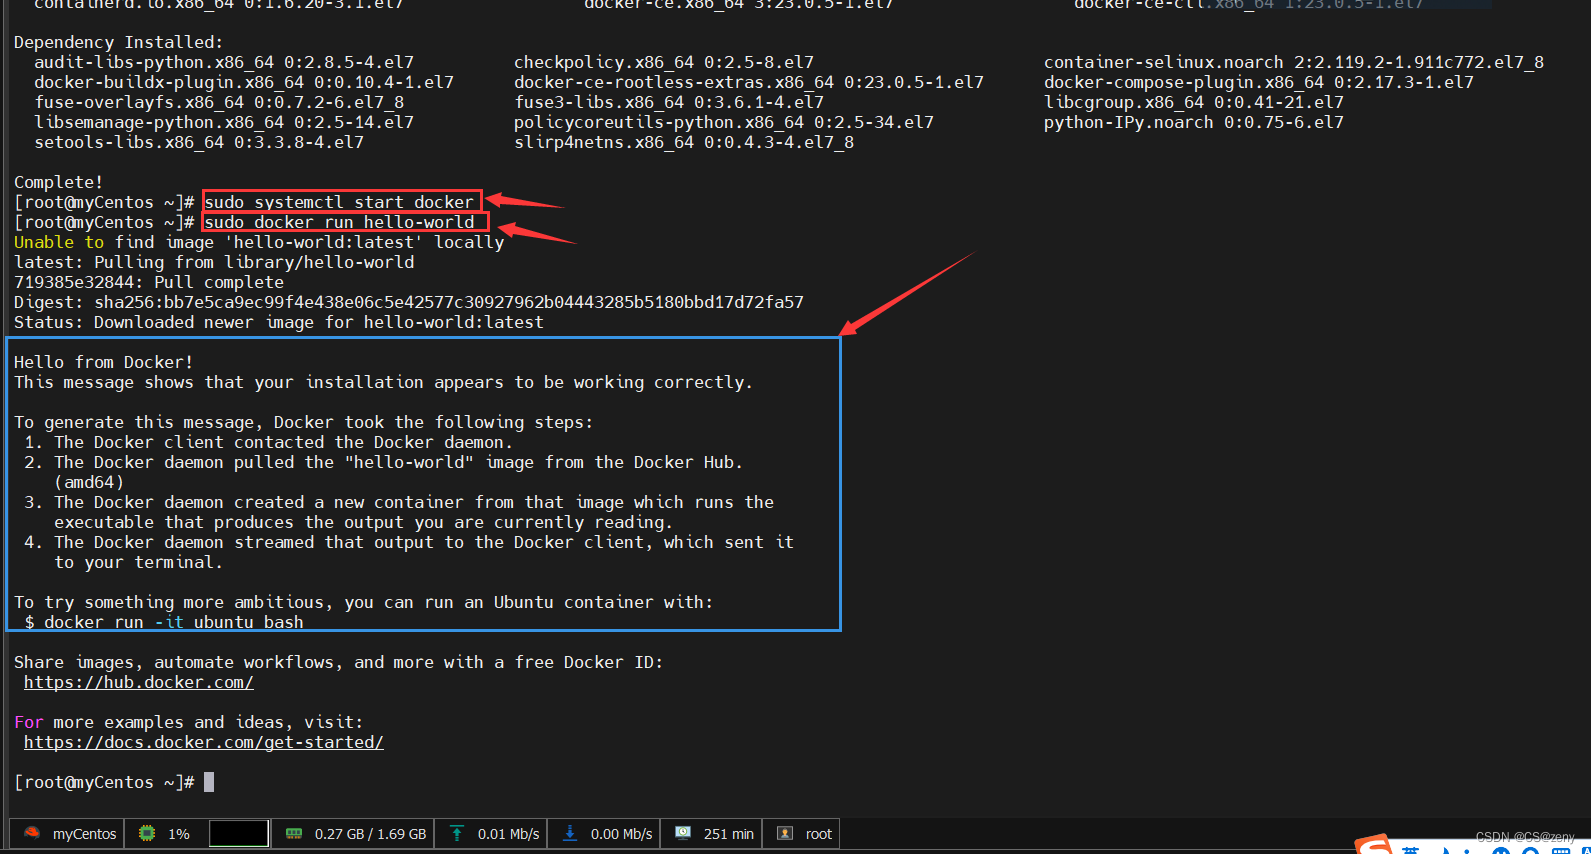Click the 'Status: Downloaded newer image' line

(x=279, y=322)
